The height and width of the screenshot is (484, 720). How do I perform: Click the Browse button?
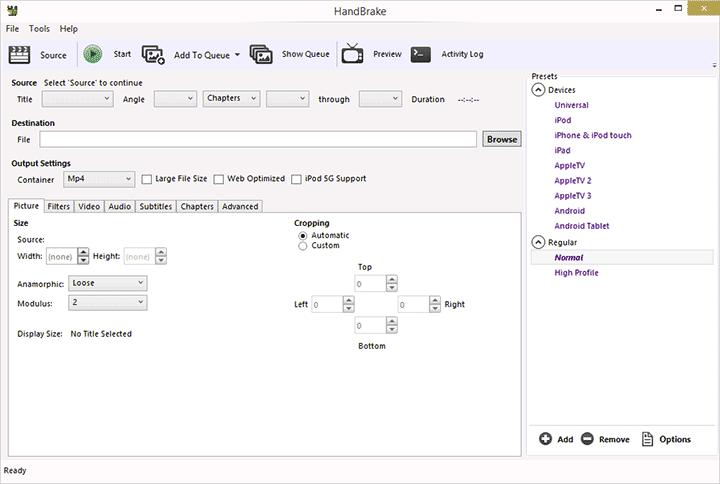(502, 139)
